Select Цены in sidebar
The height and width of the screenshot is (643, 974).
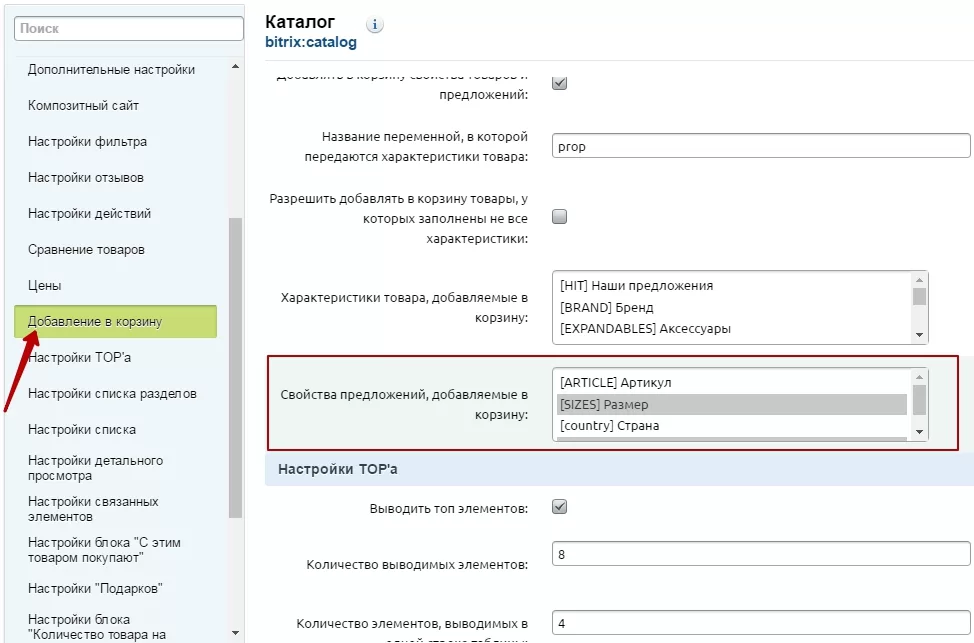tap(45, 286)
